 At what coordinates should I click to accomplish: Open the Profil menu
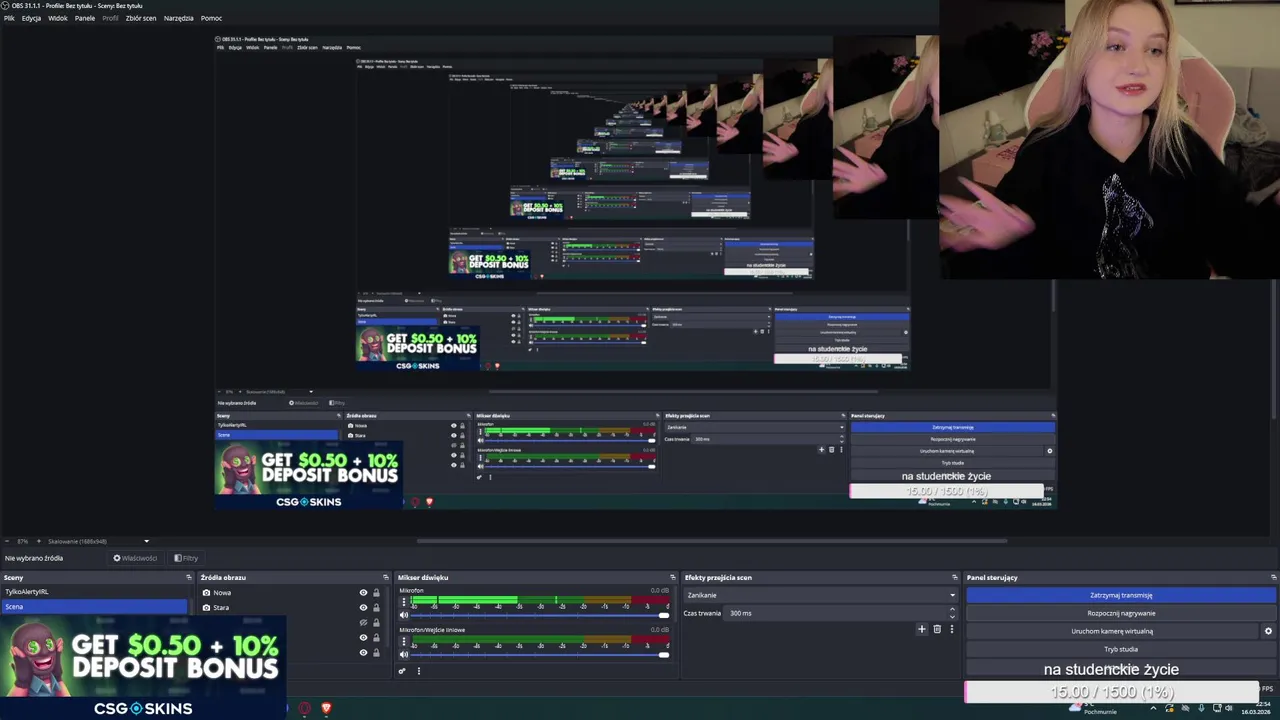coord(110,18)
